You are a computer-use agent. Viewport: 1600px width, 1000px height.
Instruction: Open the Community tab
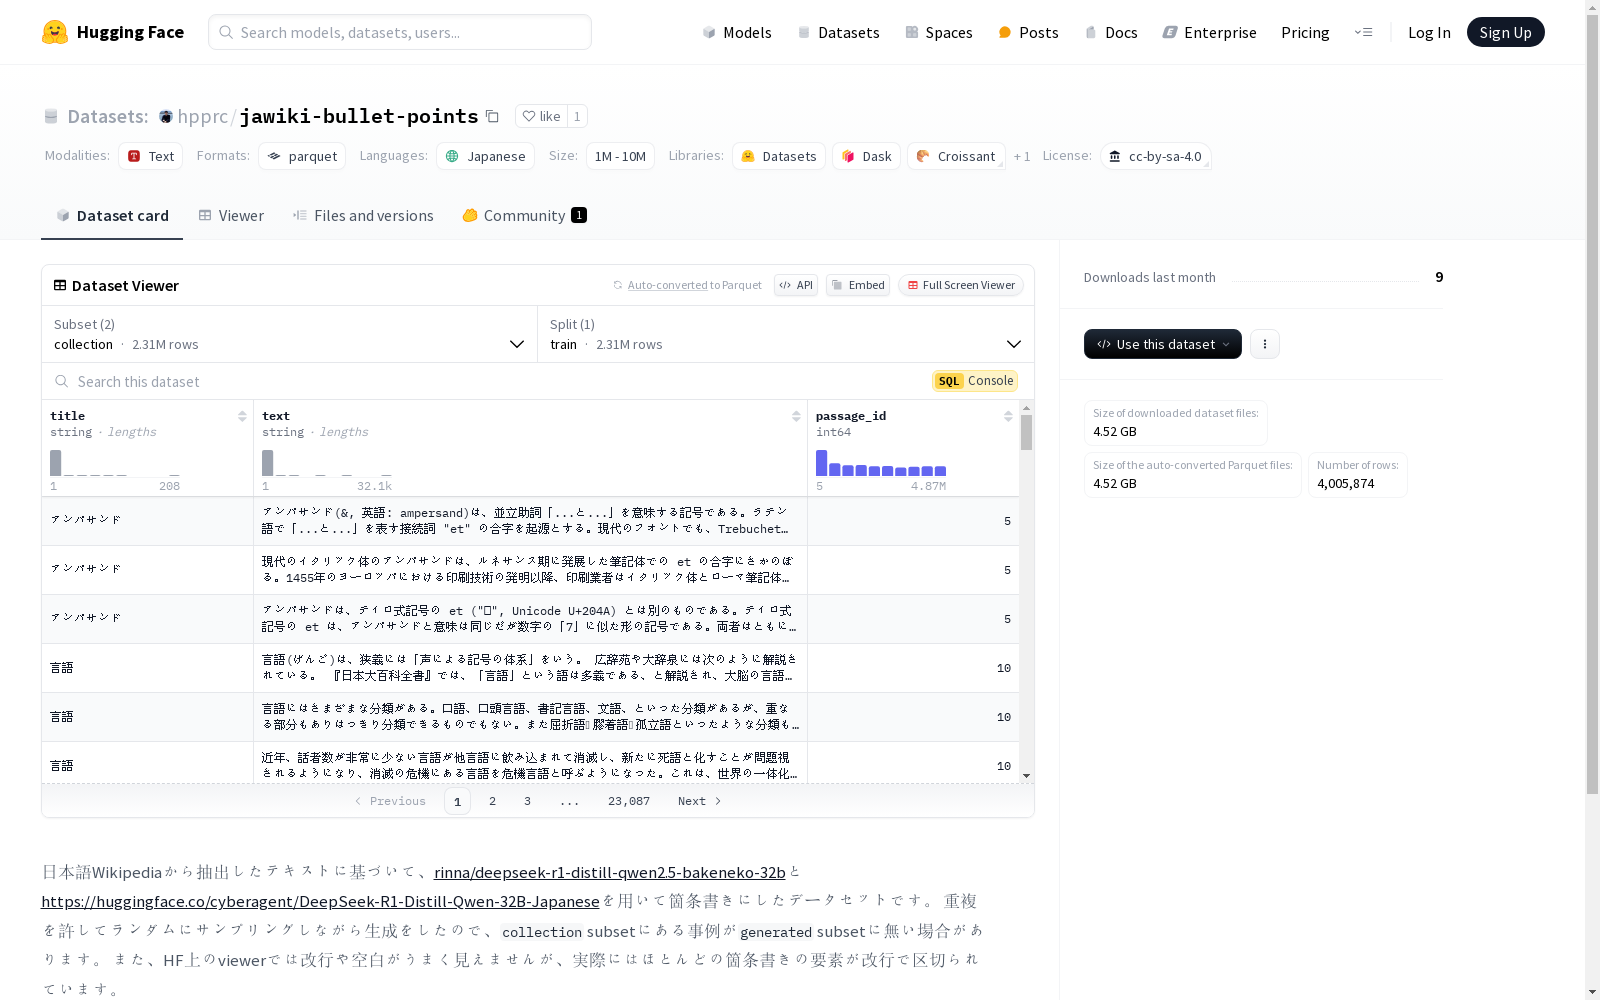(524, 216)
